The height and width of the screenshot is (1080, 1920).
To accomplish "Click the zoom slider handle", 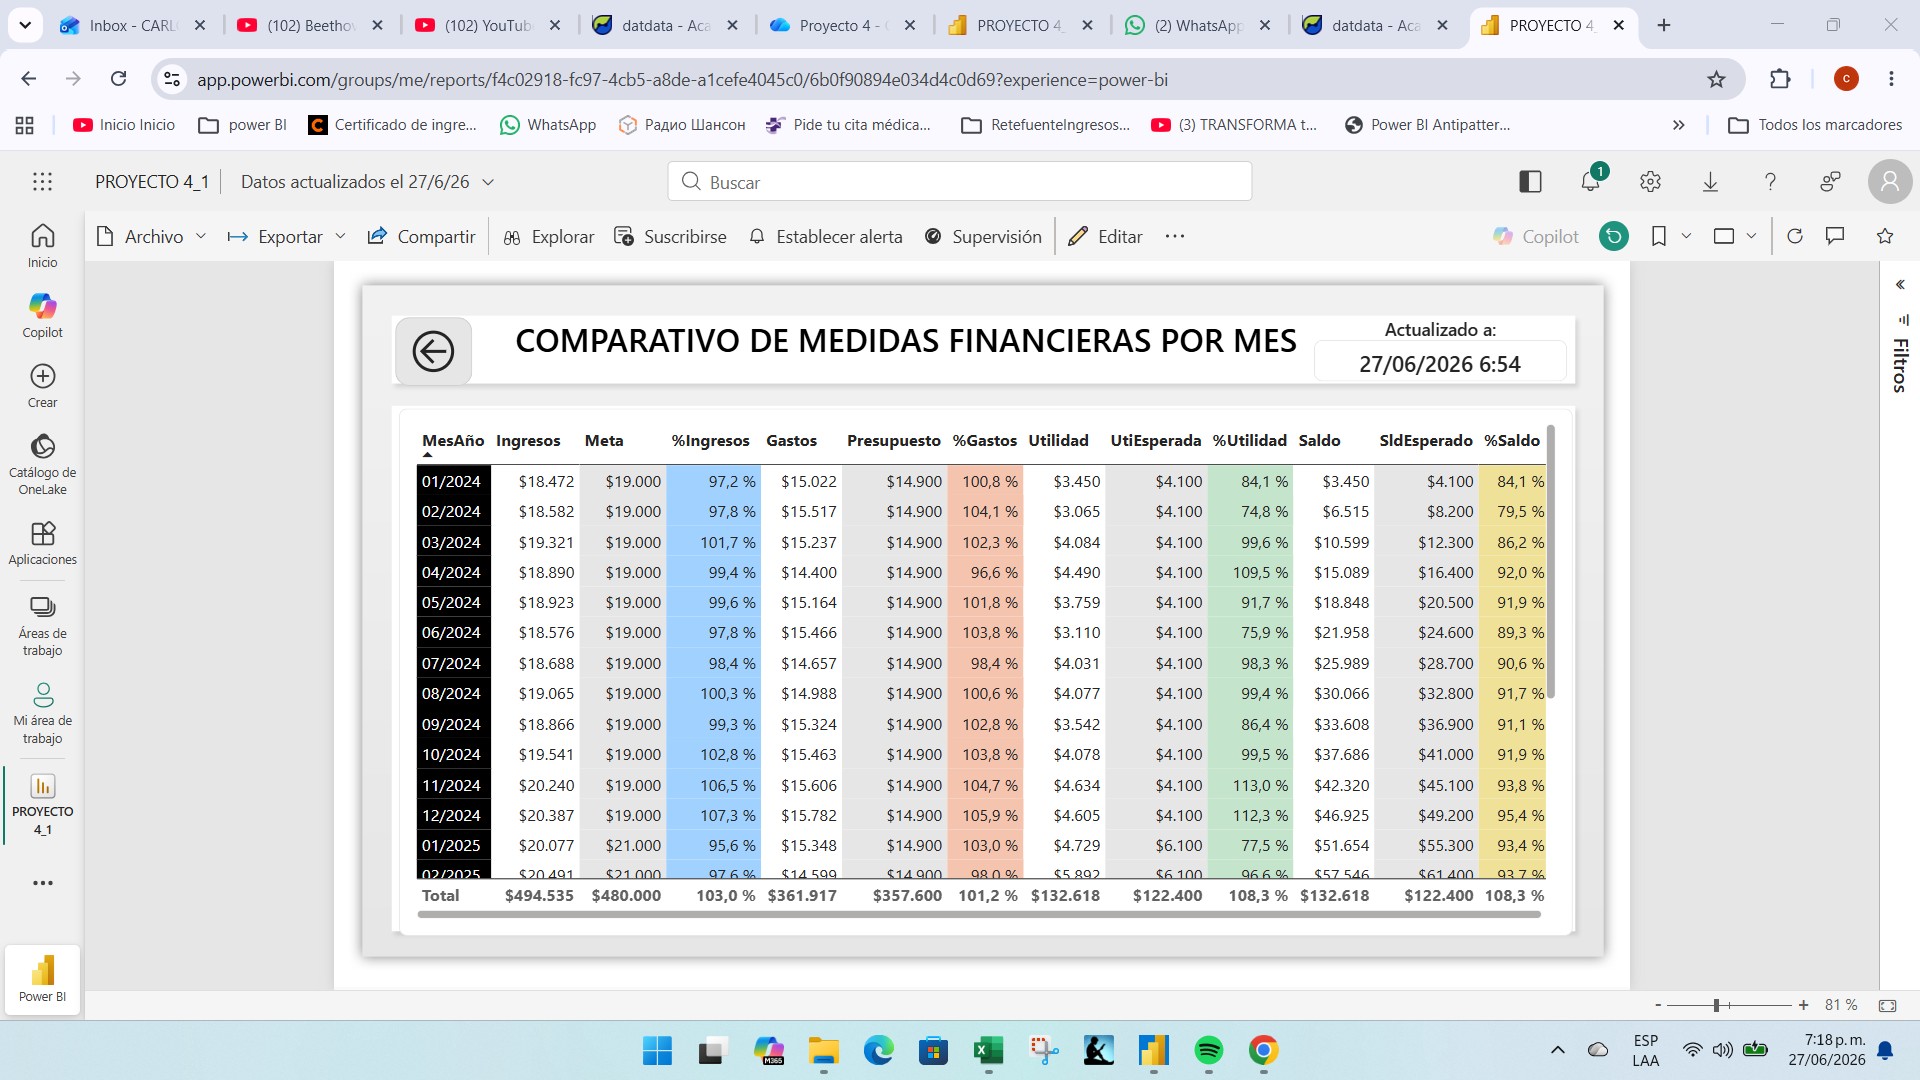I will (1716, 1005).
